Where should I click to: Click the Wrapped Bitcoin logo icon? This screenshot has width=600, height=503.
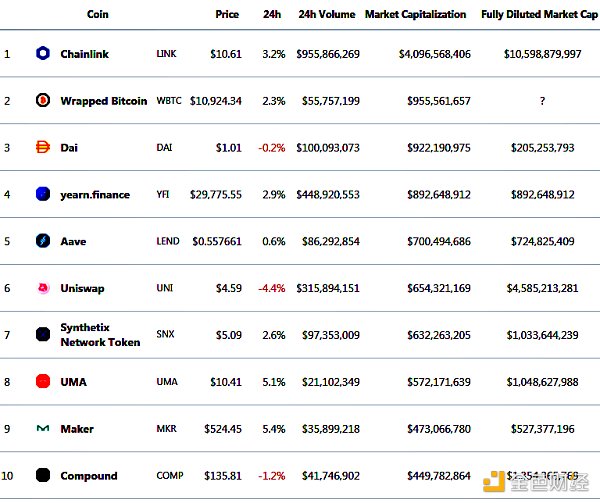[43, 100]
